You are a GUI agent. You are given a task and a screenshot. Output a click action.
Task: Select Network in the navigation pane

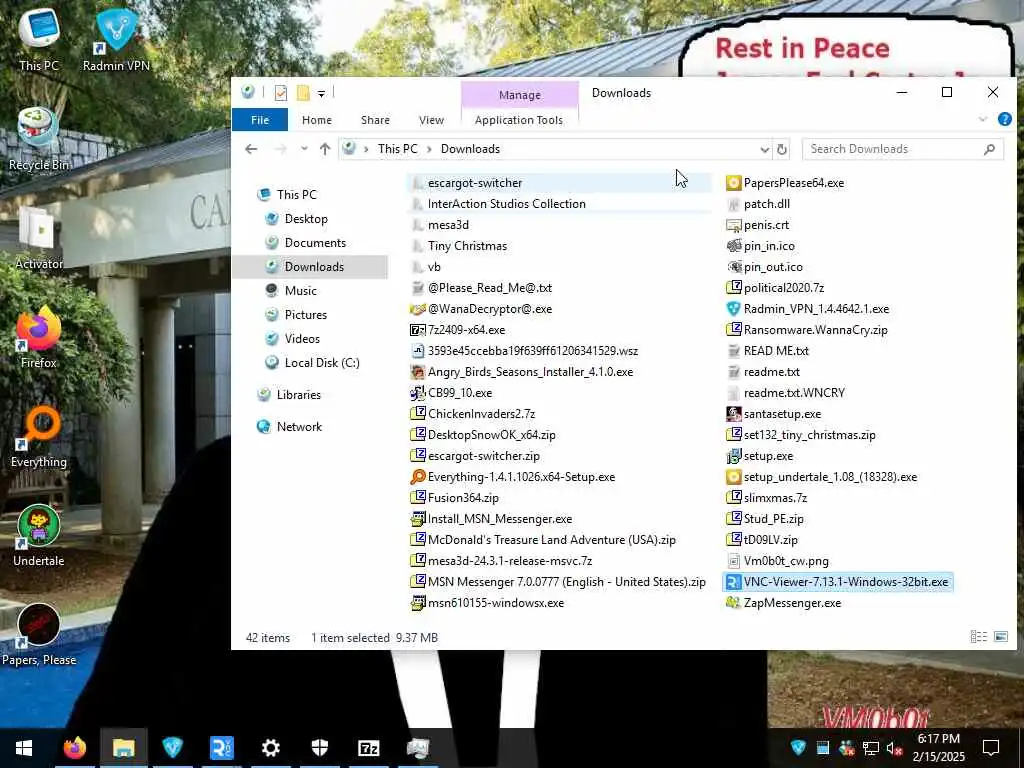[298, 427]
